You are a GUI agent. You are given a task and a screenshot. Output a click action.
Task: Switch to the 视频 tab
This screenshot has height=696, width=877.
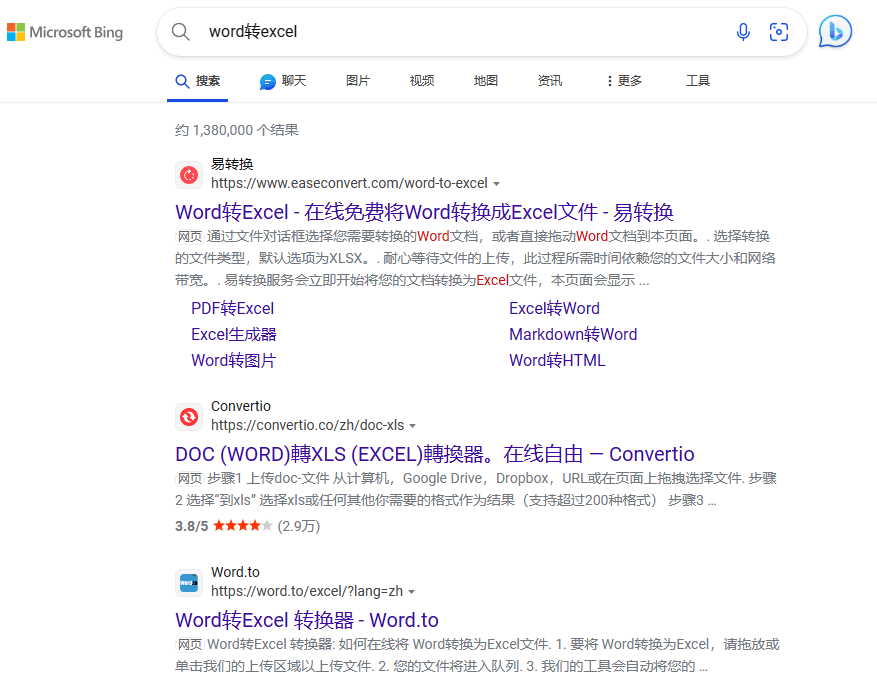(x=421, y=81)
